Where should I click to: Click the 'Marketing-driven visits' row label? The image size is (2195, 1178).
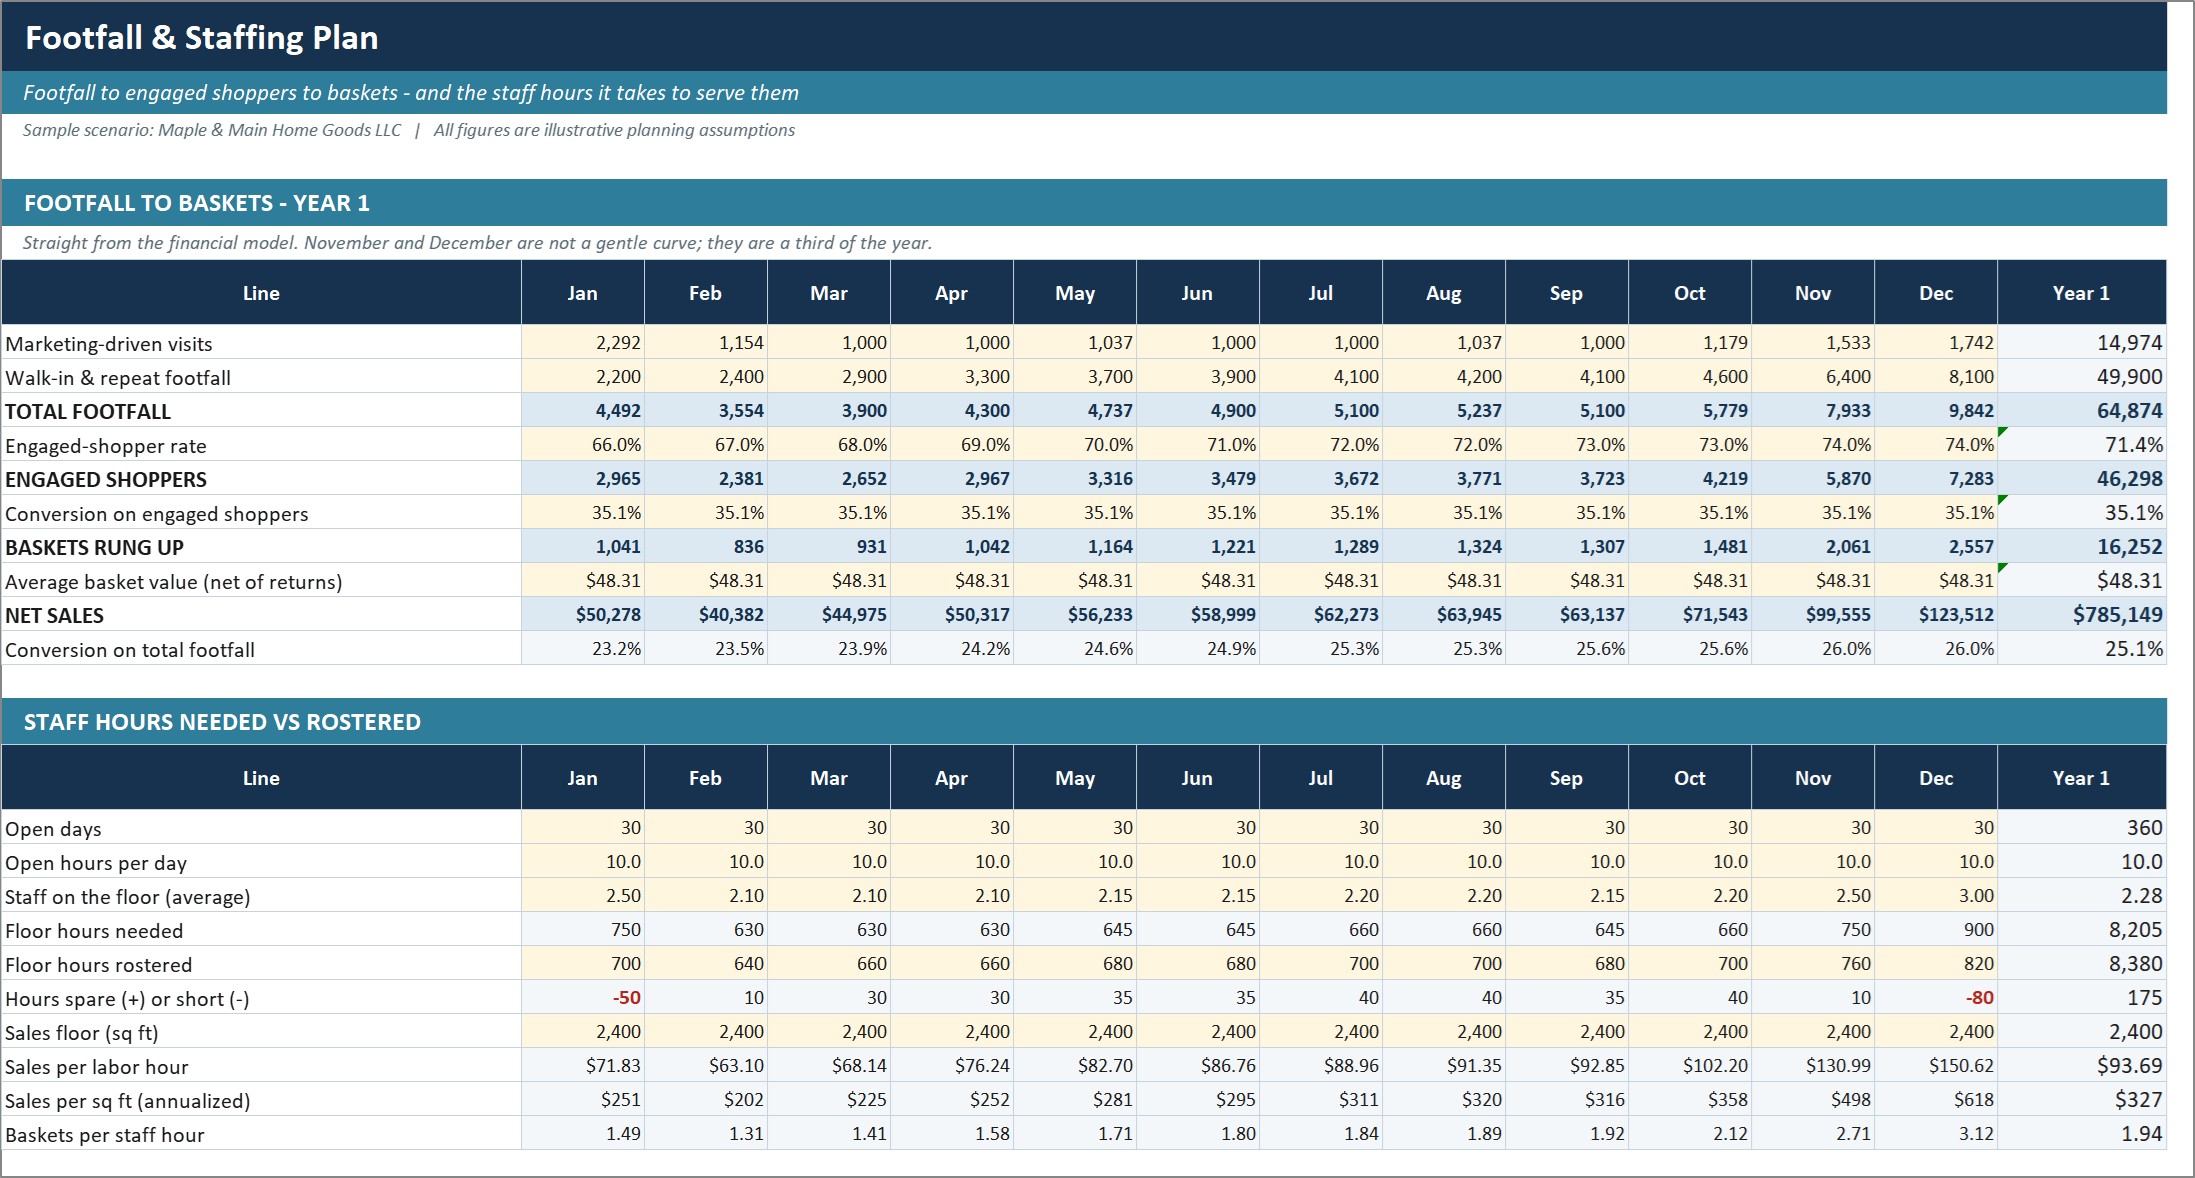pos(109,344)
